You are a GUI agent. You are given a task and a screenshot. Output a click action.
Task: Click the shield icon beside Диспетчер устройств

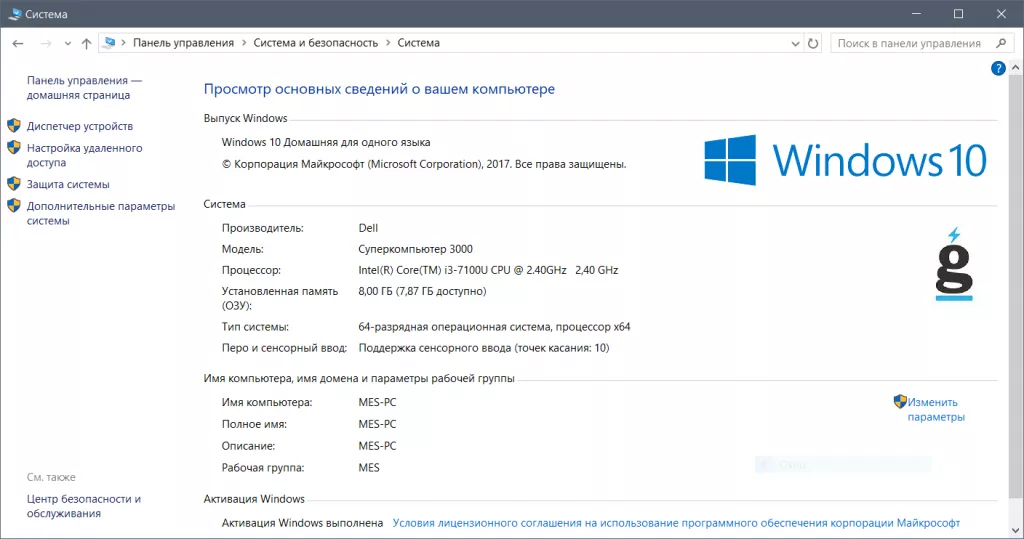click(14, 125)
